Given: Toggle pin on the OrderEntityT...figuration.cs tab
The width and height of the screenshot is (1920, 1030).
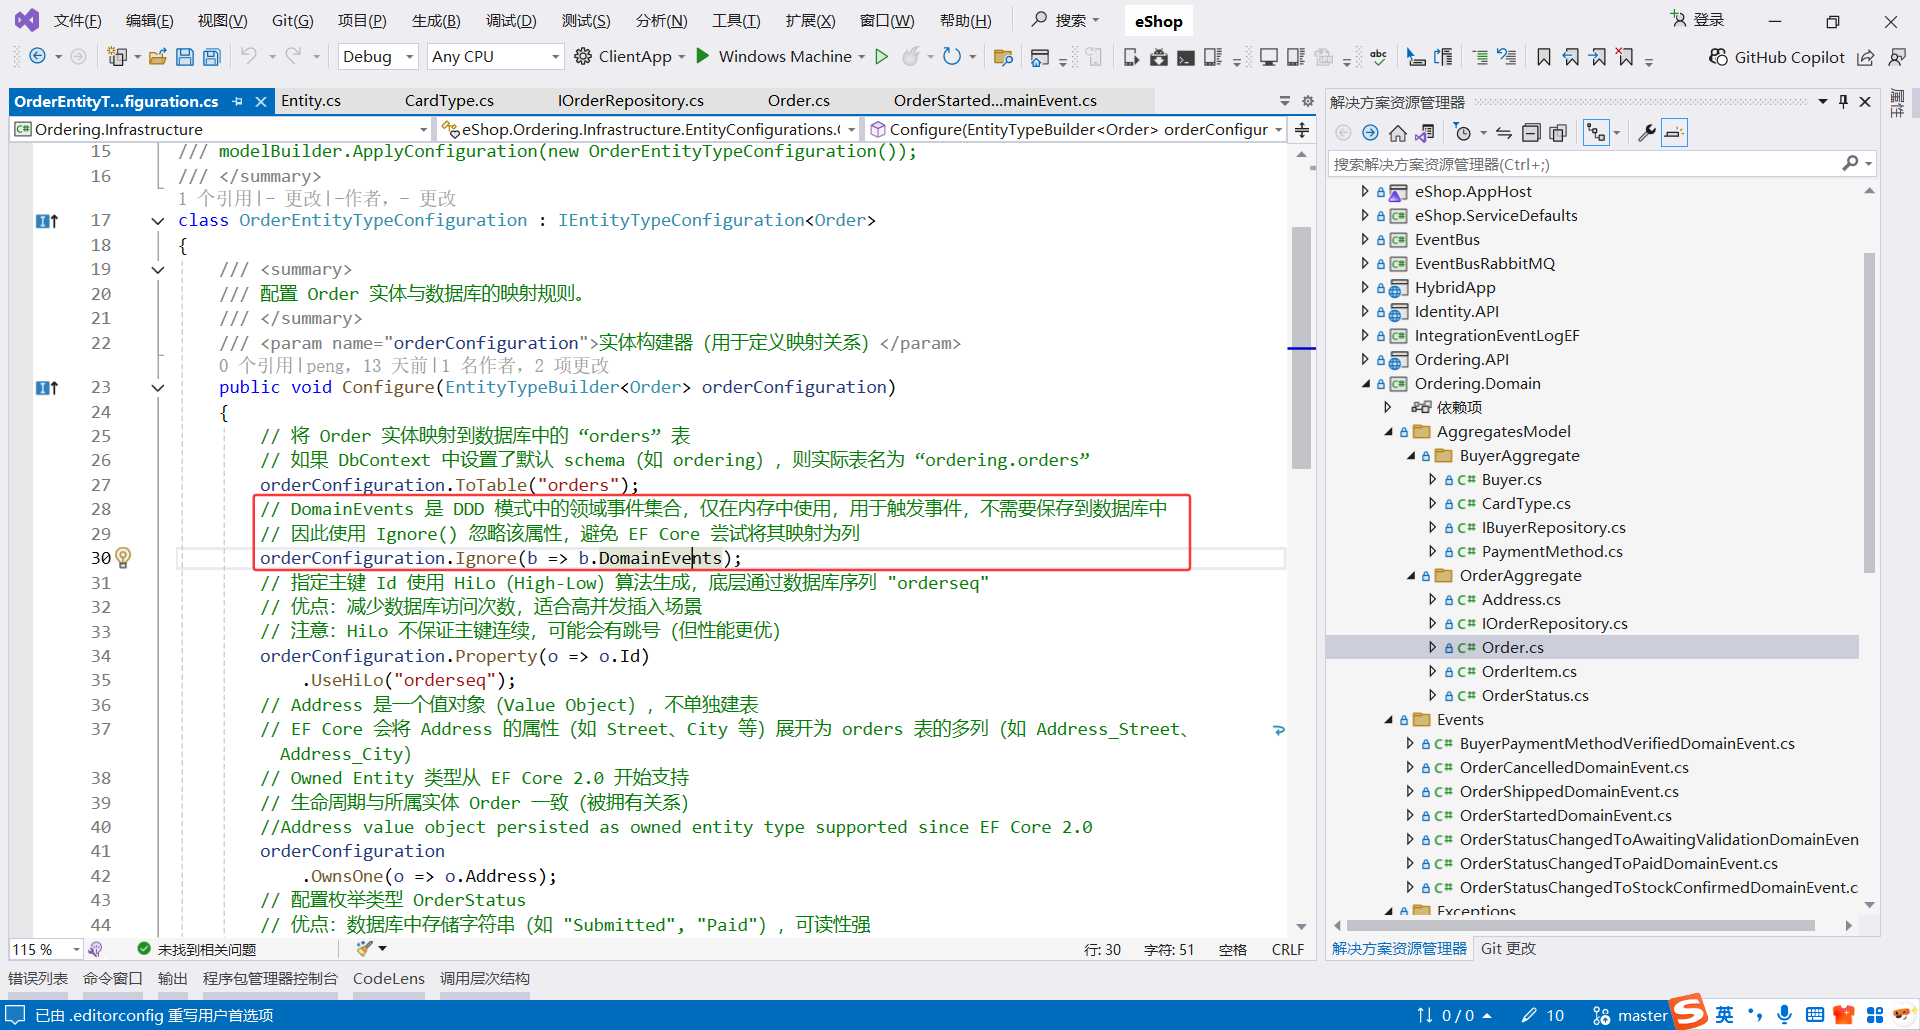Looking at the screenshot, I should click(238, 101).
